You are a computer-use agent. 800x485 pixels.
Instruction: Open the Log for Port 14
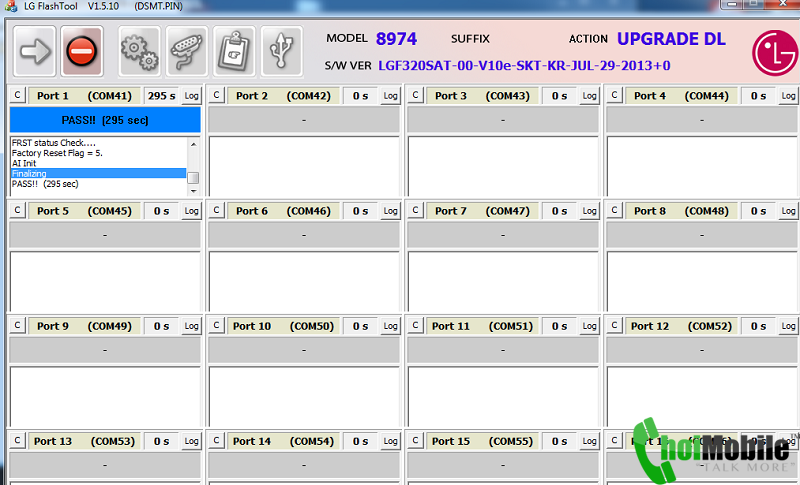click(x=390, y=442)
